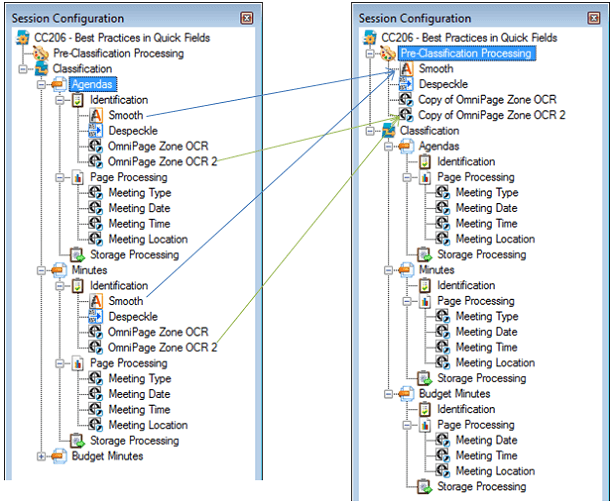Screen dimensions: 615x503
Task: Select Meeting Time under right Agendas
Action: pos(486,224)
